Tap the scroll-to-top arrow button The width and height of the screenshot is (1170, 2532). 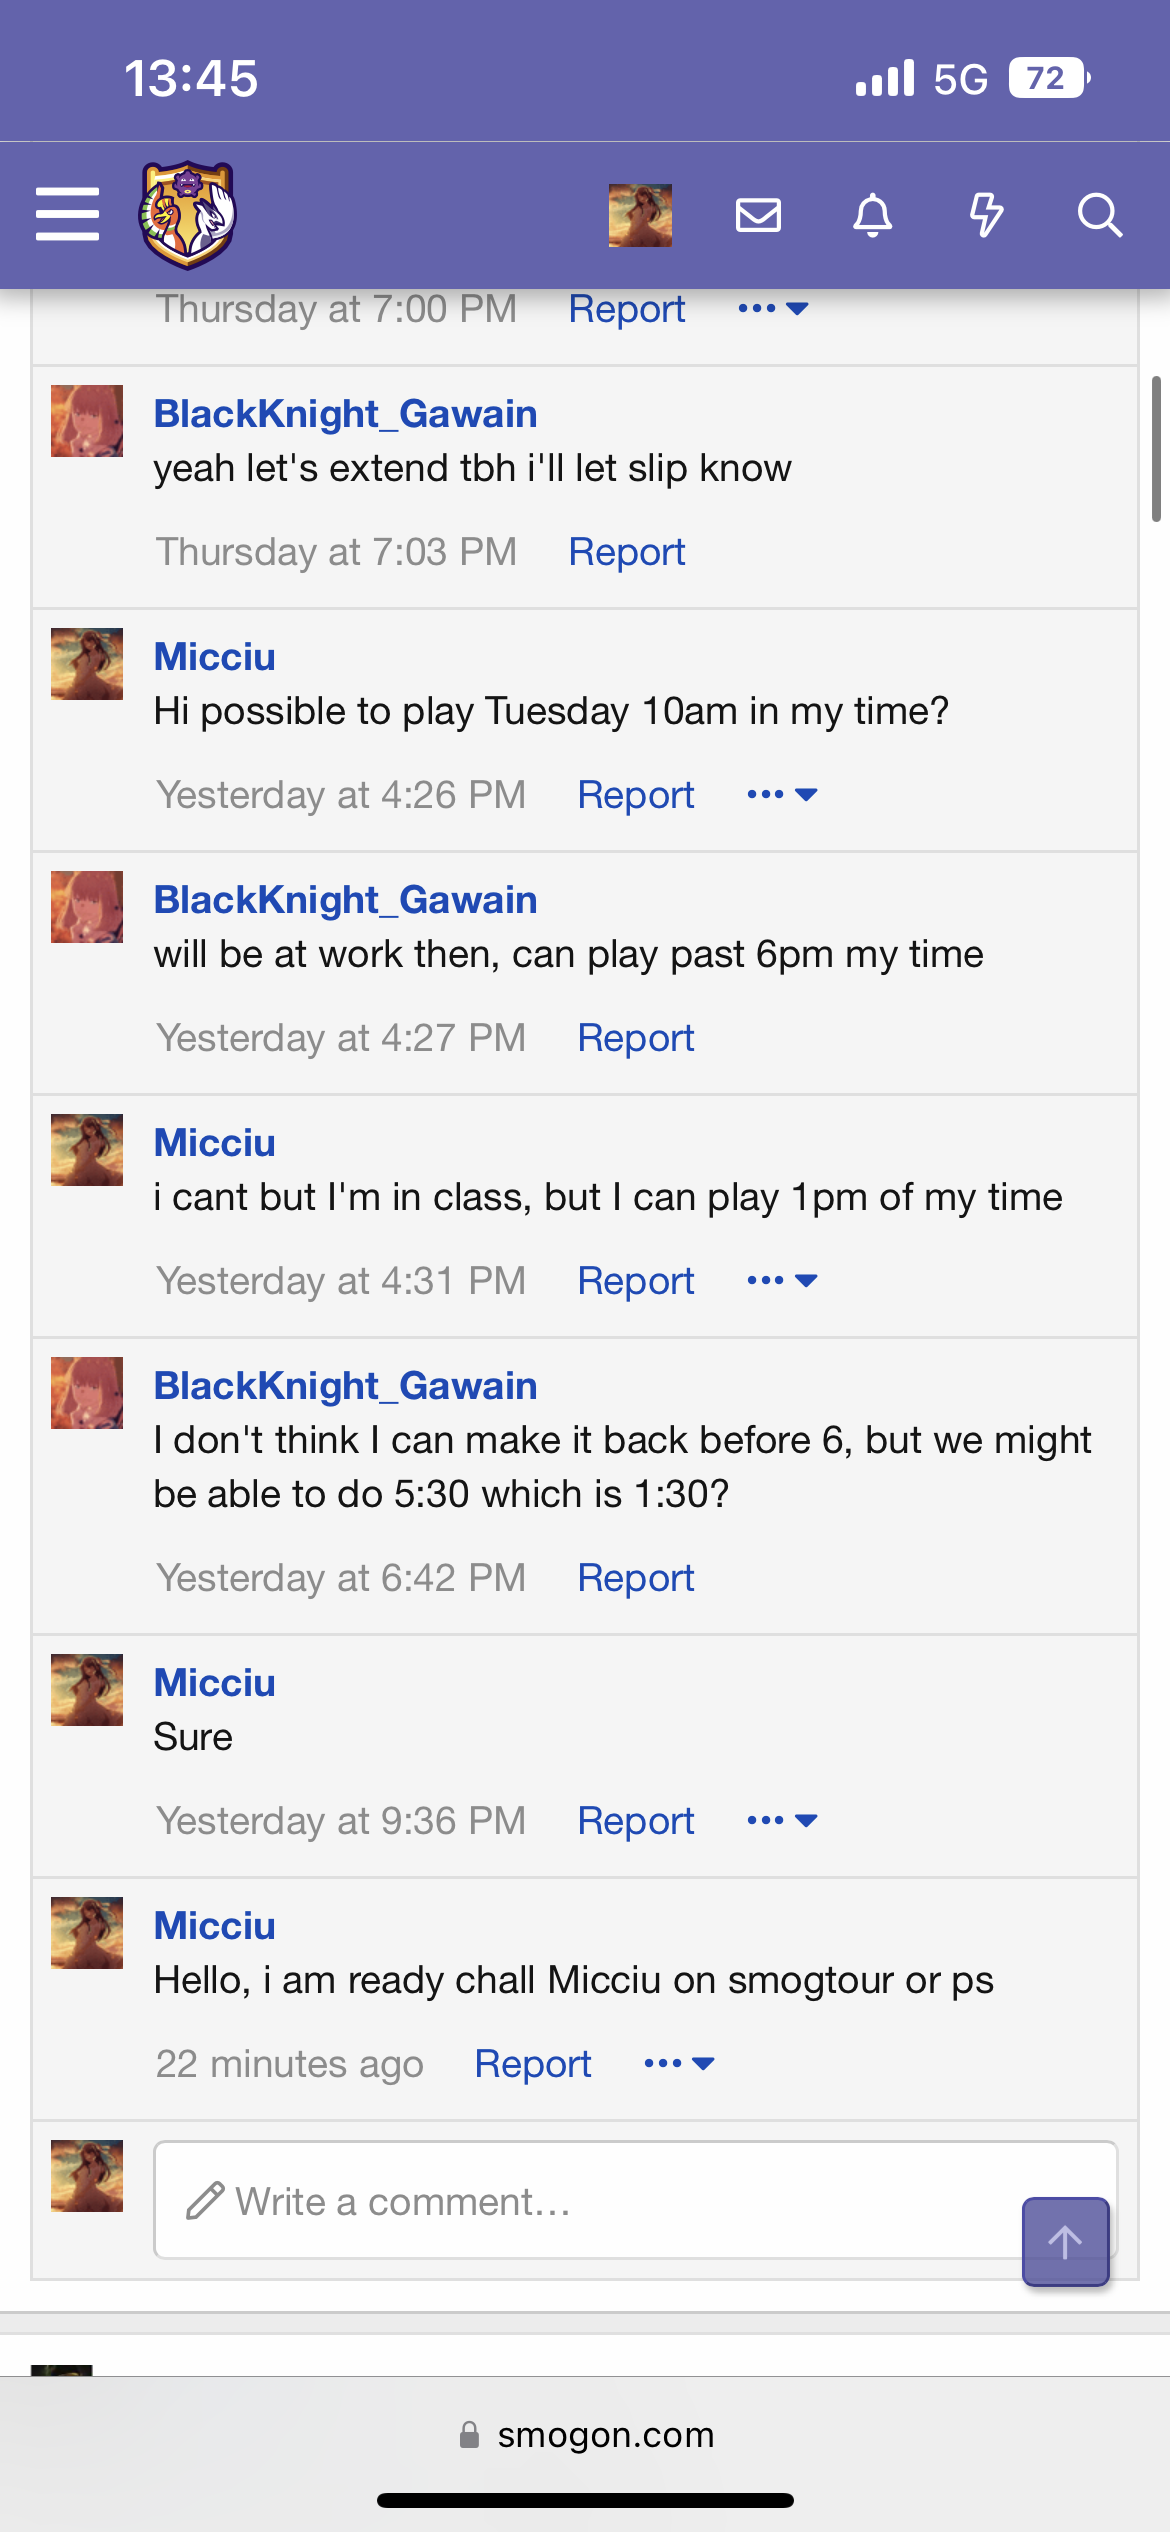[1065, 2241]
